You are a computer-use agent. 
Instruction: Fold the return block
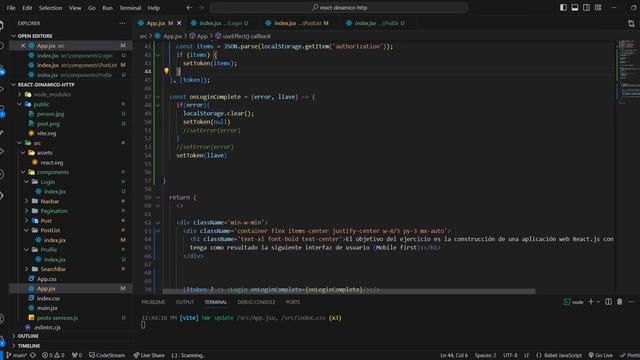coord(158,197)
